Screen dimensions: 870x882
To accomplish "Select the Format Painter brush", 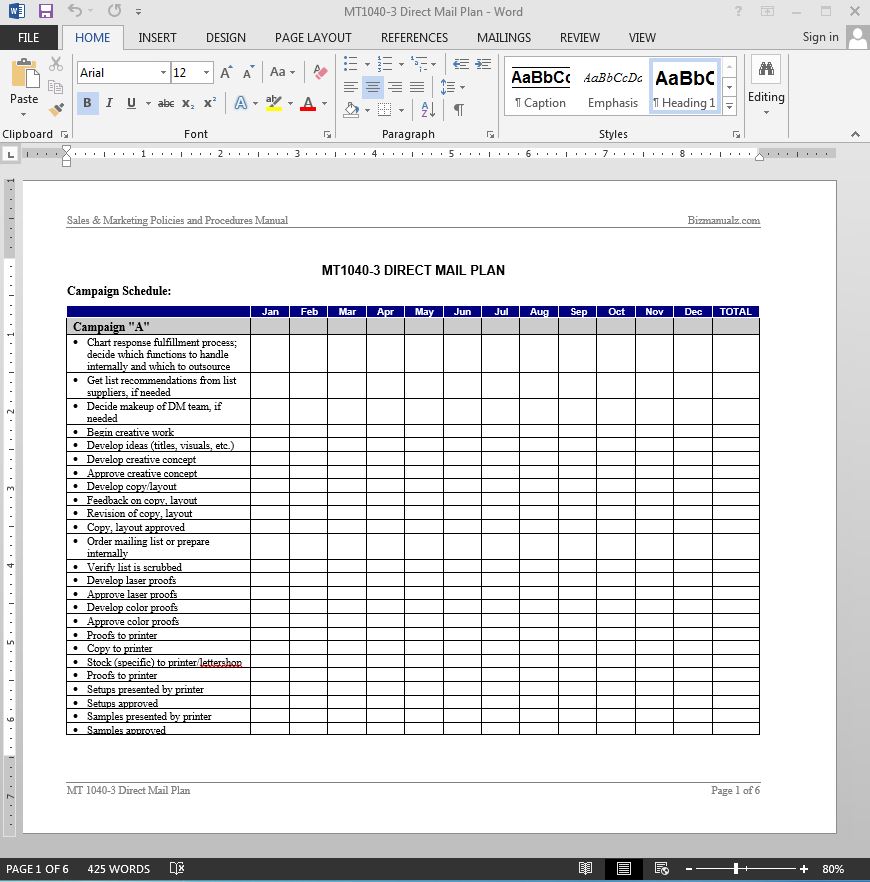I will 56,109.
